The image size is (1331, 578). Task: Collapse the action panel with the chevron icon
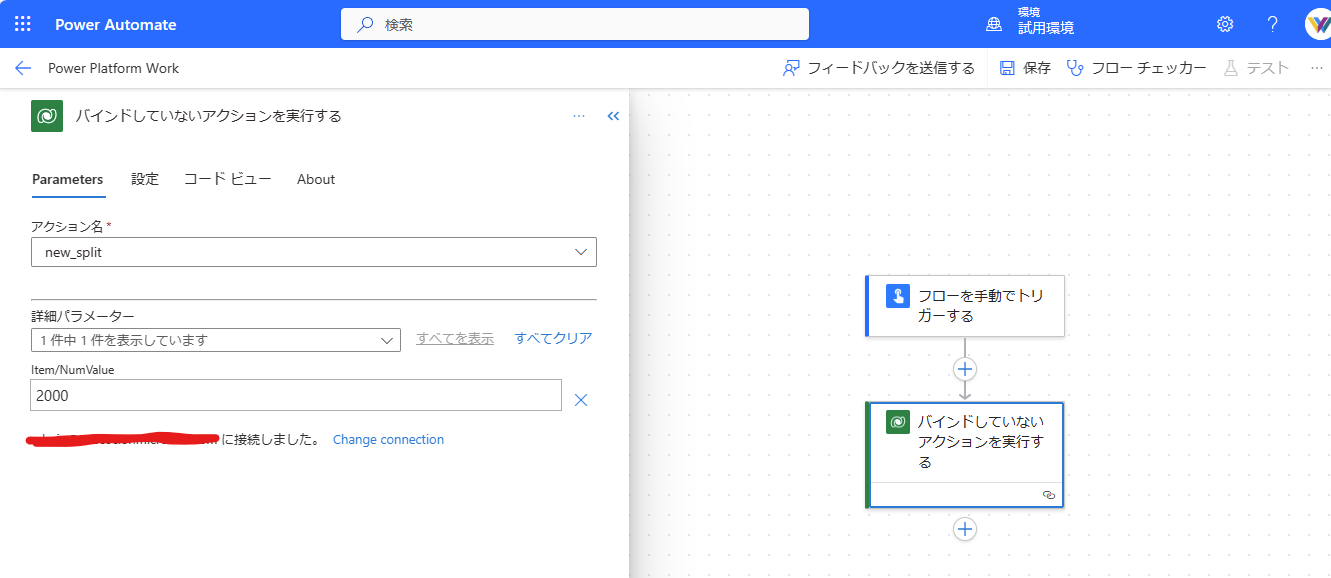tap(613, 115)
